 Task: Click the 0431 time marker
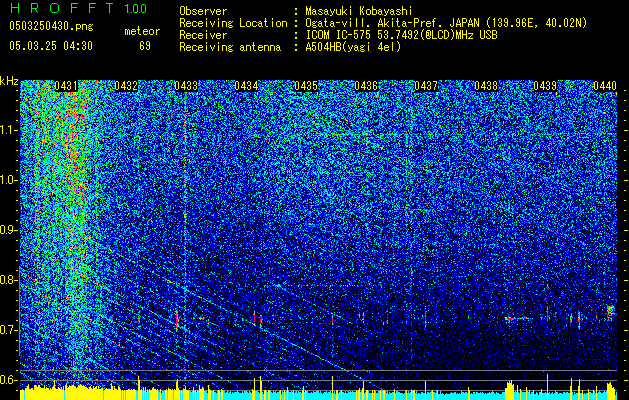click(66, 86)
